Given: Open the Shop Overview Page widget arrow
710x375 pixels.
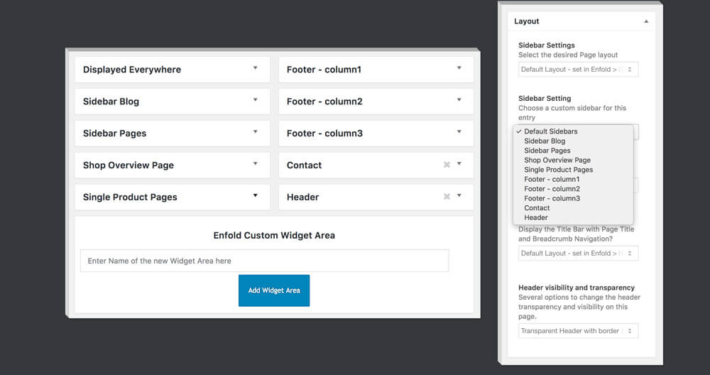Looking at the screenshot, I should point(255,163).
